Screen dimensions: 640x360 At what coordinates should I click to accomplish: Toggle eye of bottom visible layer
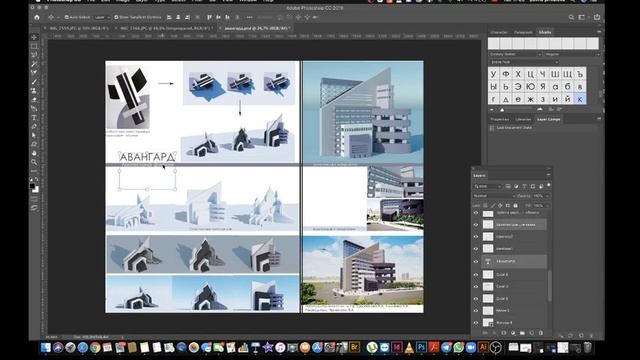(x=476, y=322)
